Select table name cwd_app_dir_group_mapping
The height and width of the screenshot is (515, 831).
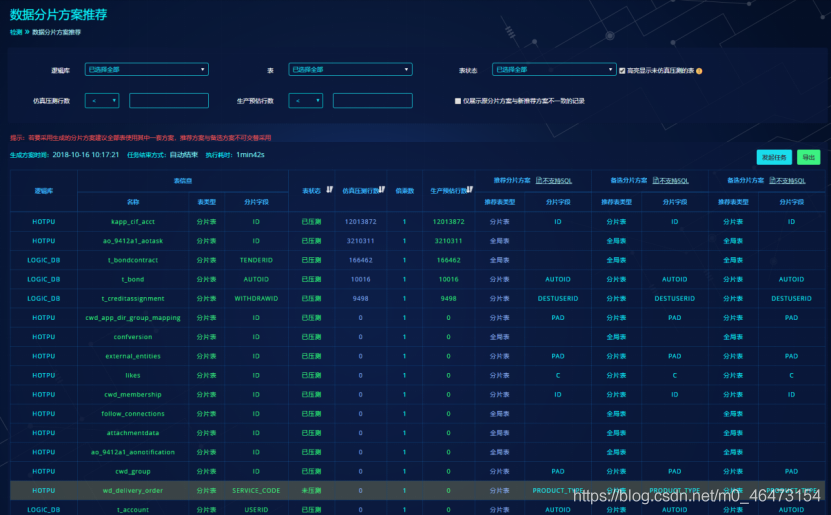[133, 317]
